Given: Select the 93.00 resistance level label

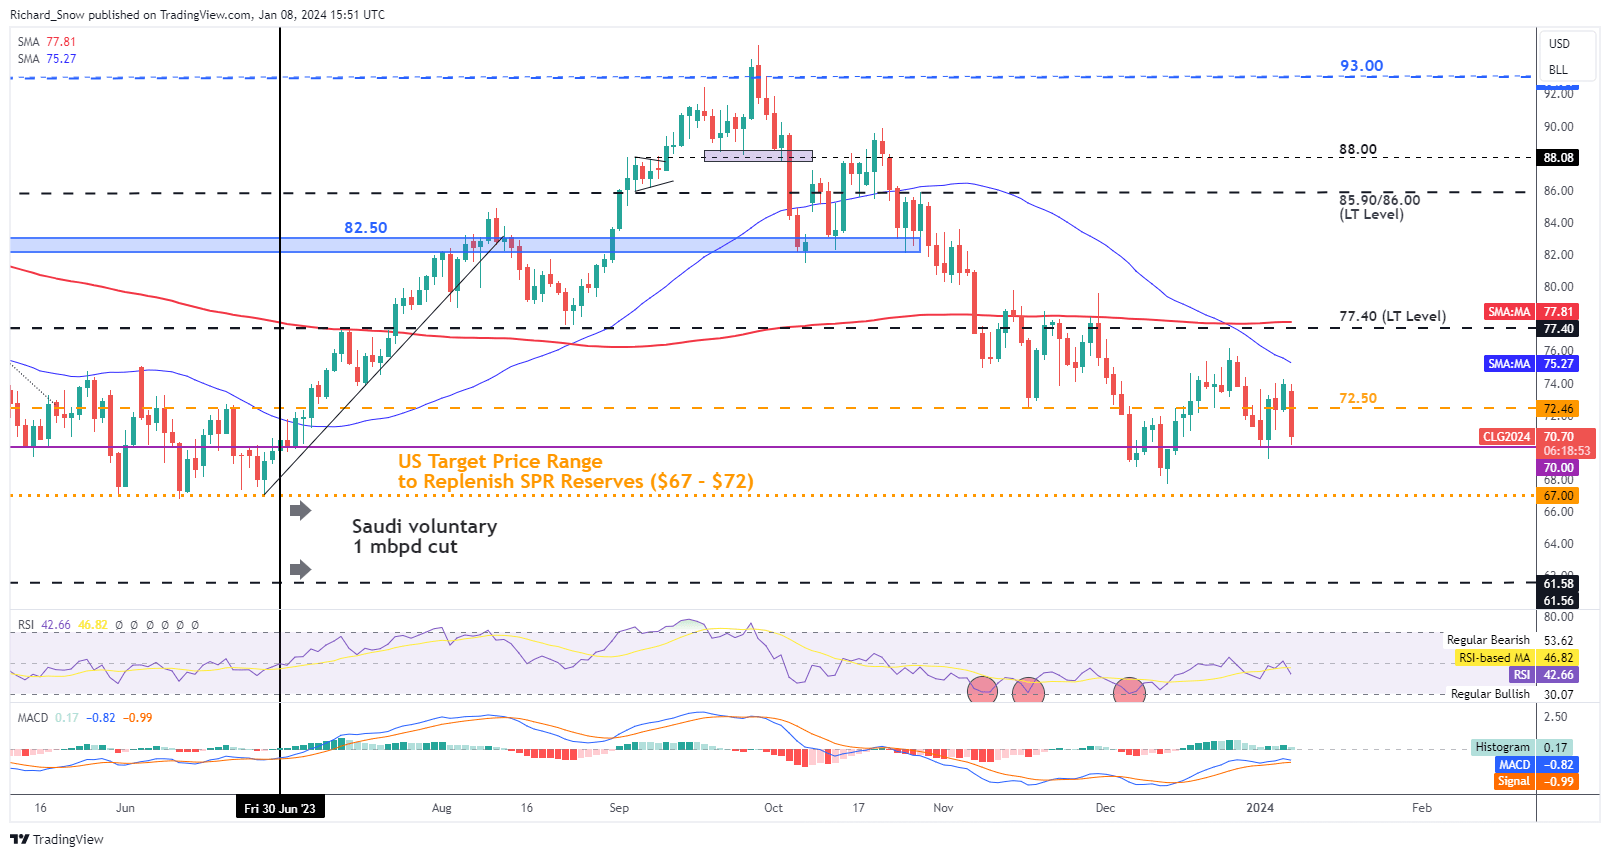Looking at the screenshot, I should point(1361,66).
